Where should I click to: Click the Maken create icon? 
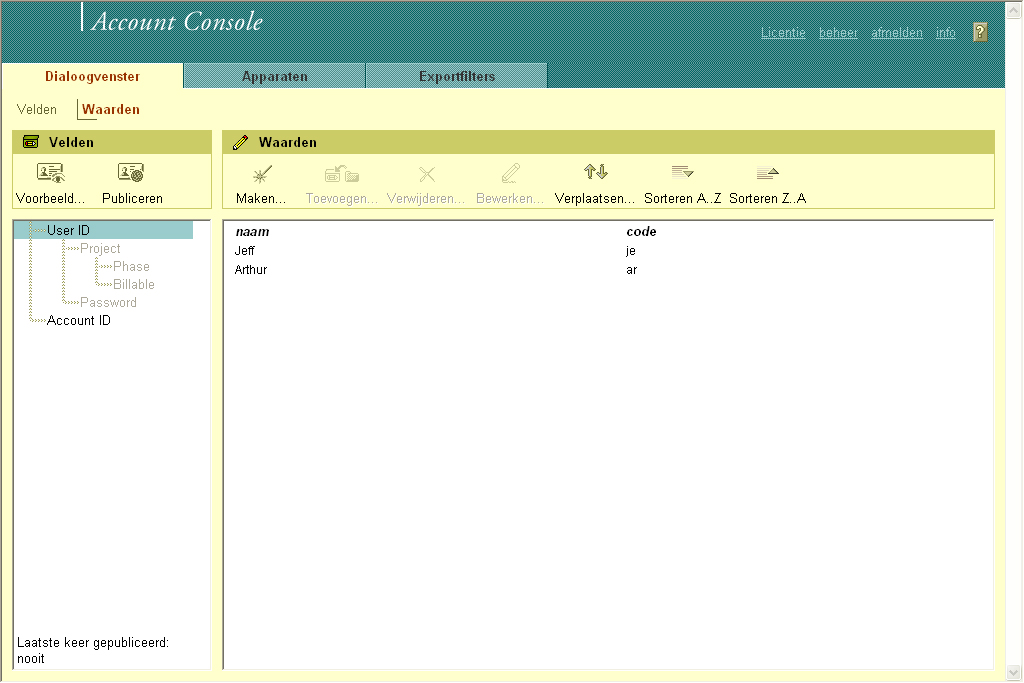coord(262,175)
